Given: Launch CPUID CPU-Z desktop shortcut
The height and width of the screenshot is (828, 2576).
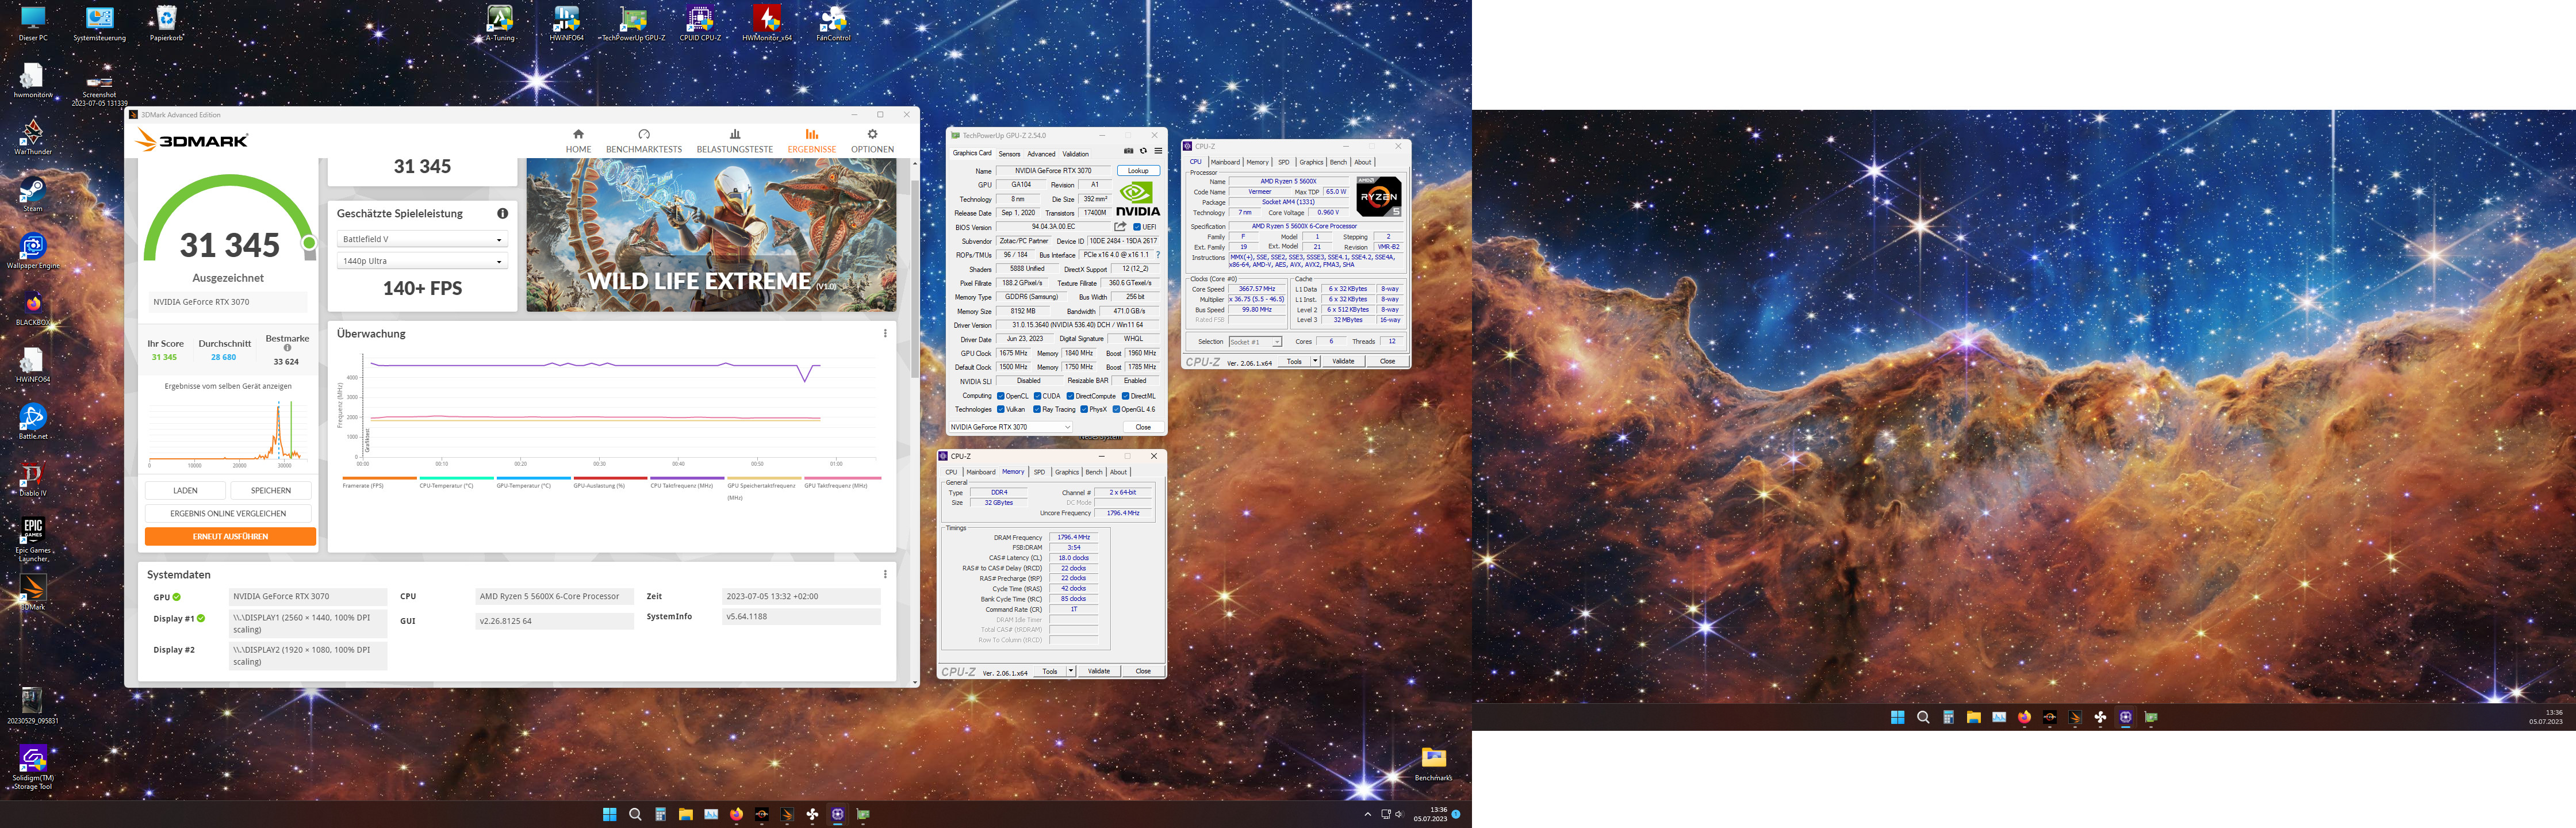Looking at the screenshot, I should [x=700, y=23].
